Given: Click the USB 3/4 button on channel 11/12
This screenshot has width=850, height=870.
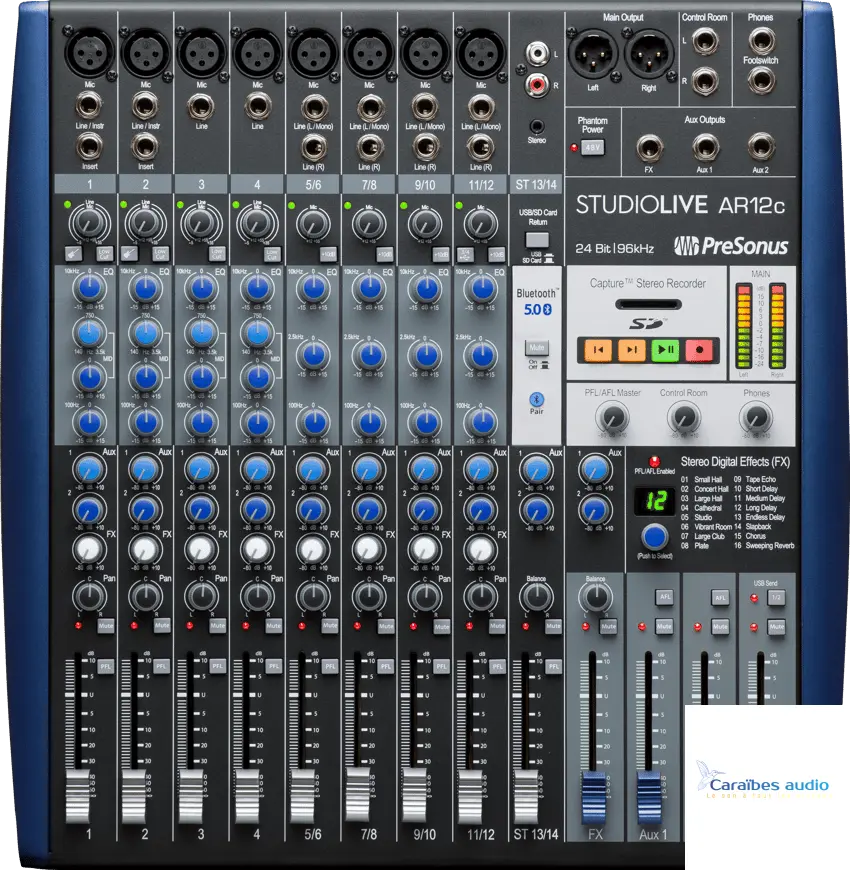Looking at the screenshot, I should [x=465, y=254].
